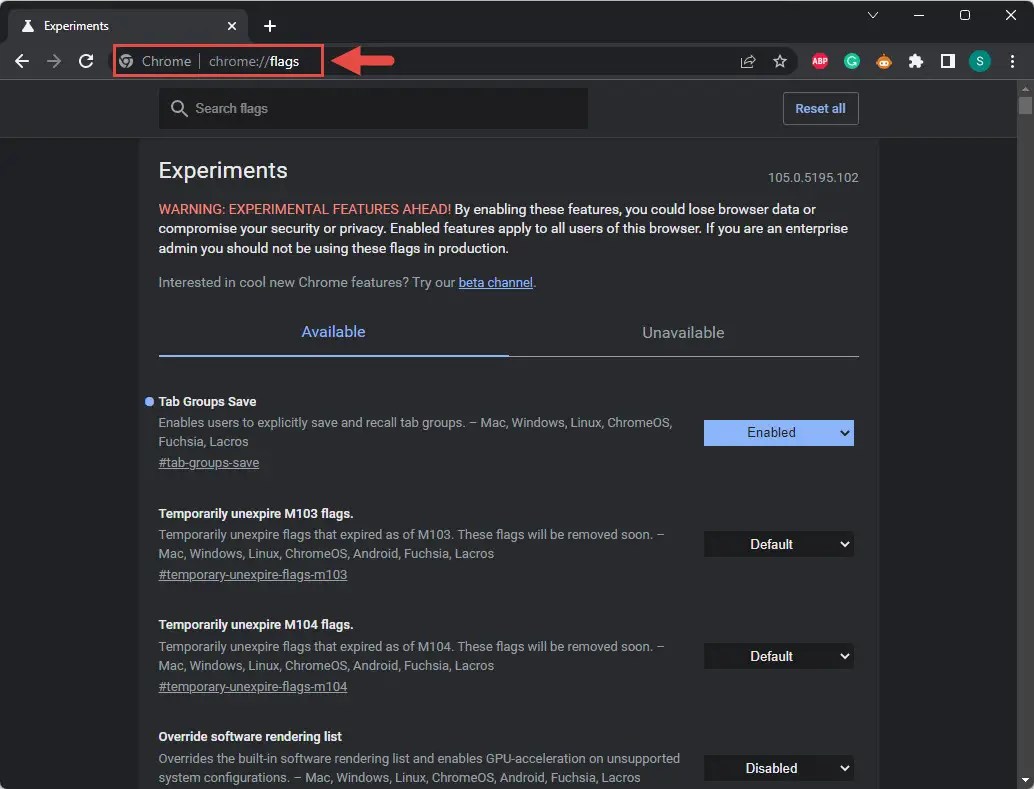The height and width of the screenshot is (789, 1034).
Task: Click the scrollbar down arrow
Action: [x=1025, y=781]
